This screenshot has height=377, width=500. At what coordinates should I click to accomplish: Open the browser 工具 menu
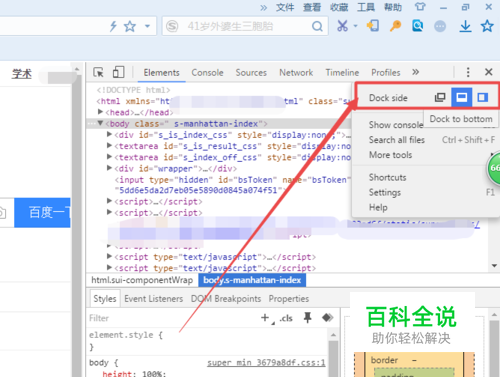(366, 7)
